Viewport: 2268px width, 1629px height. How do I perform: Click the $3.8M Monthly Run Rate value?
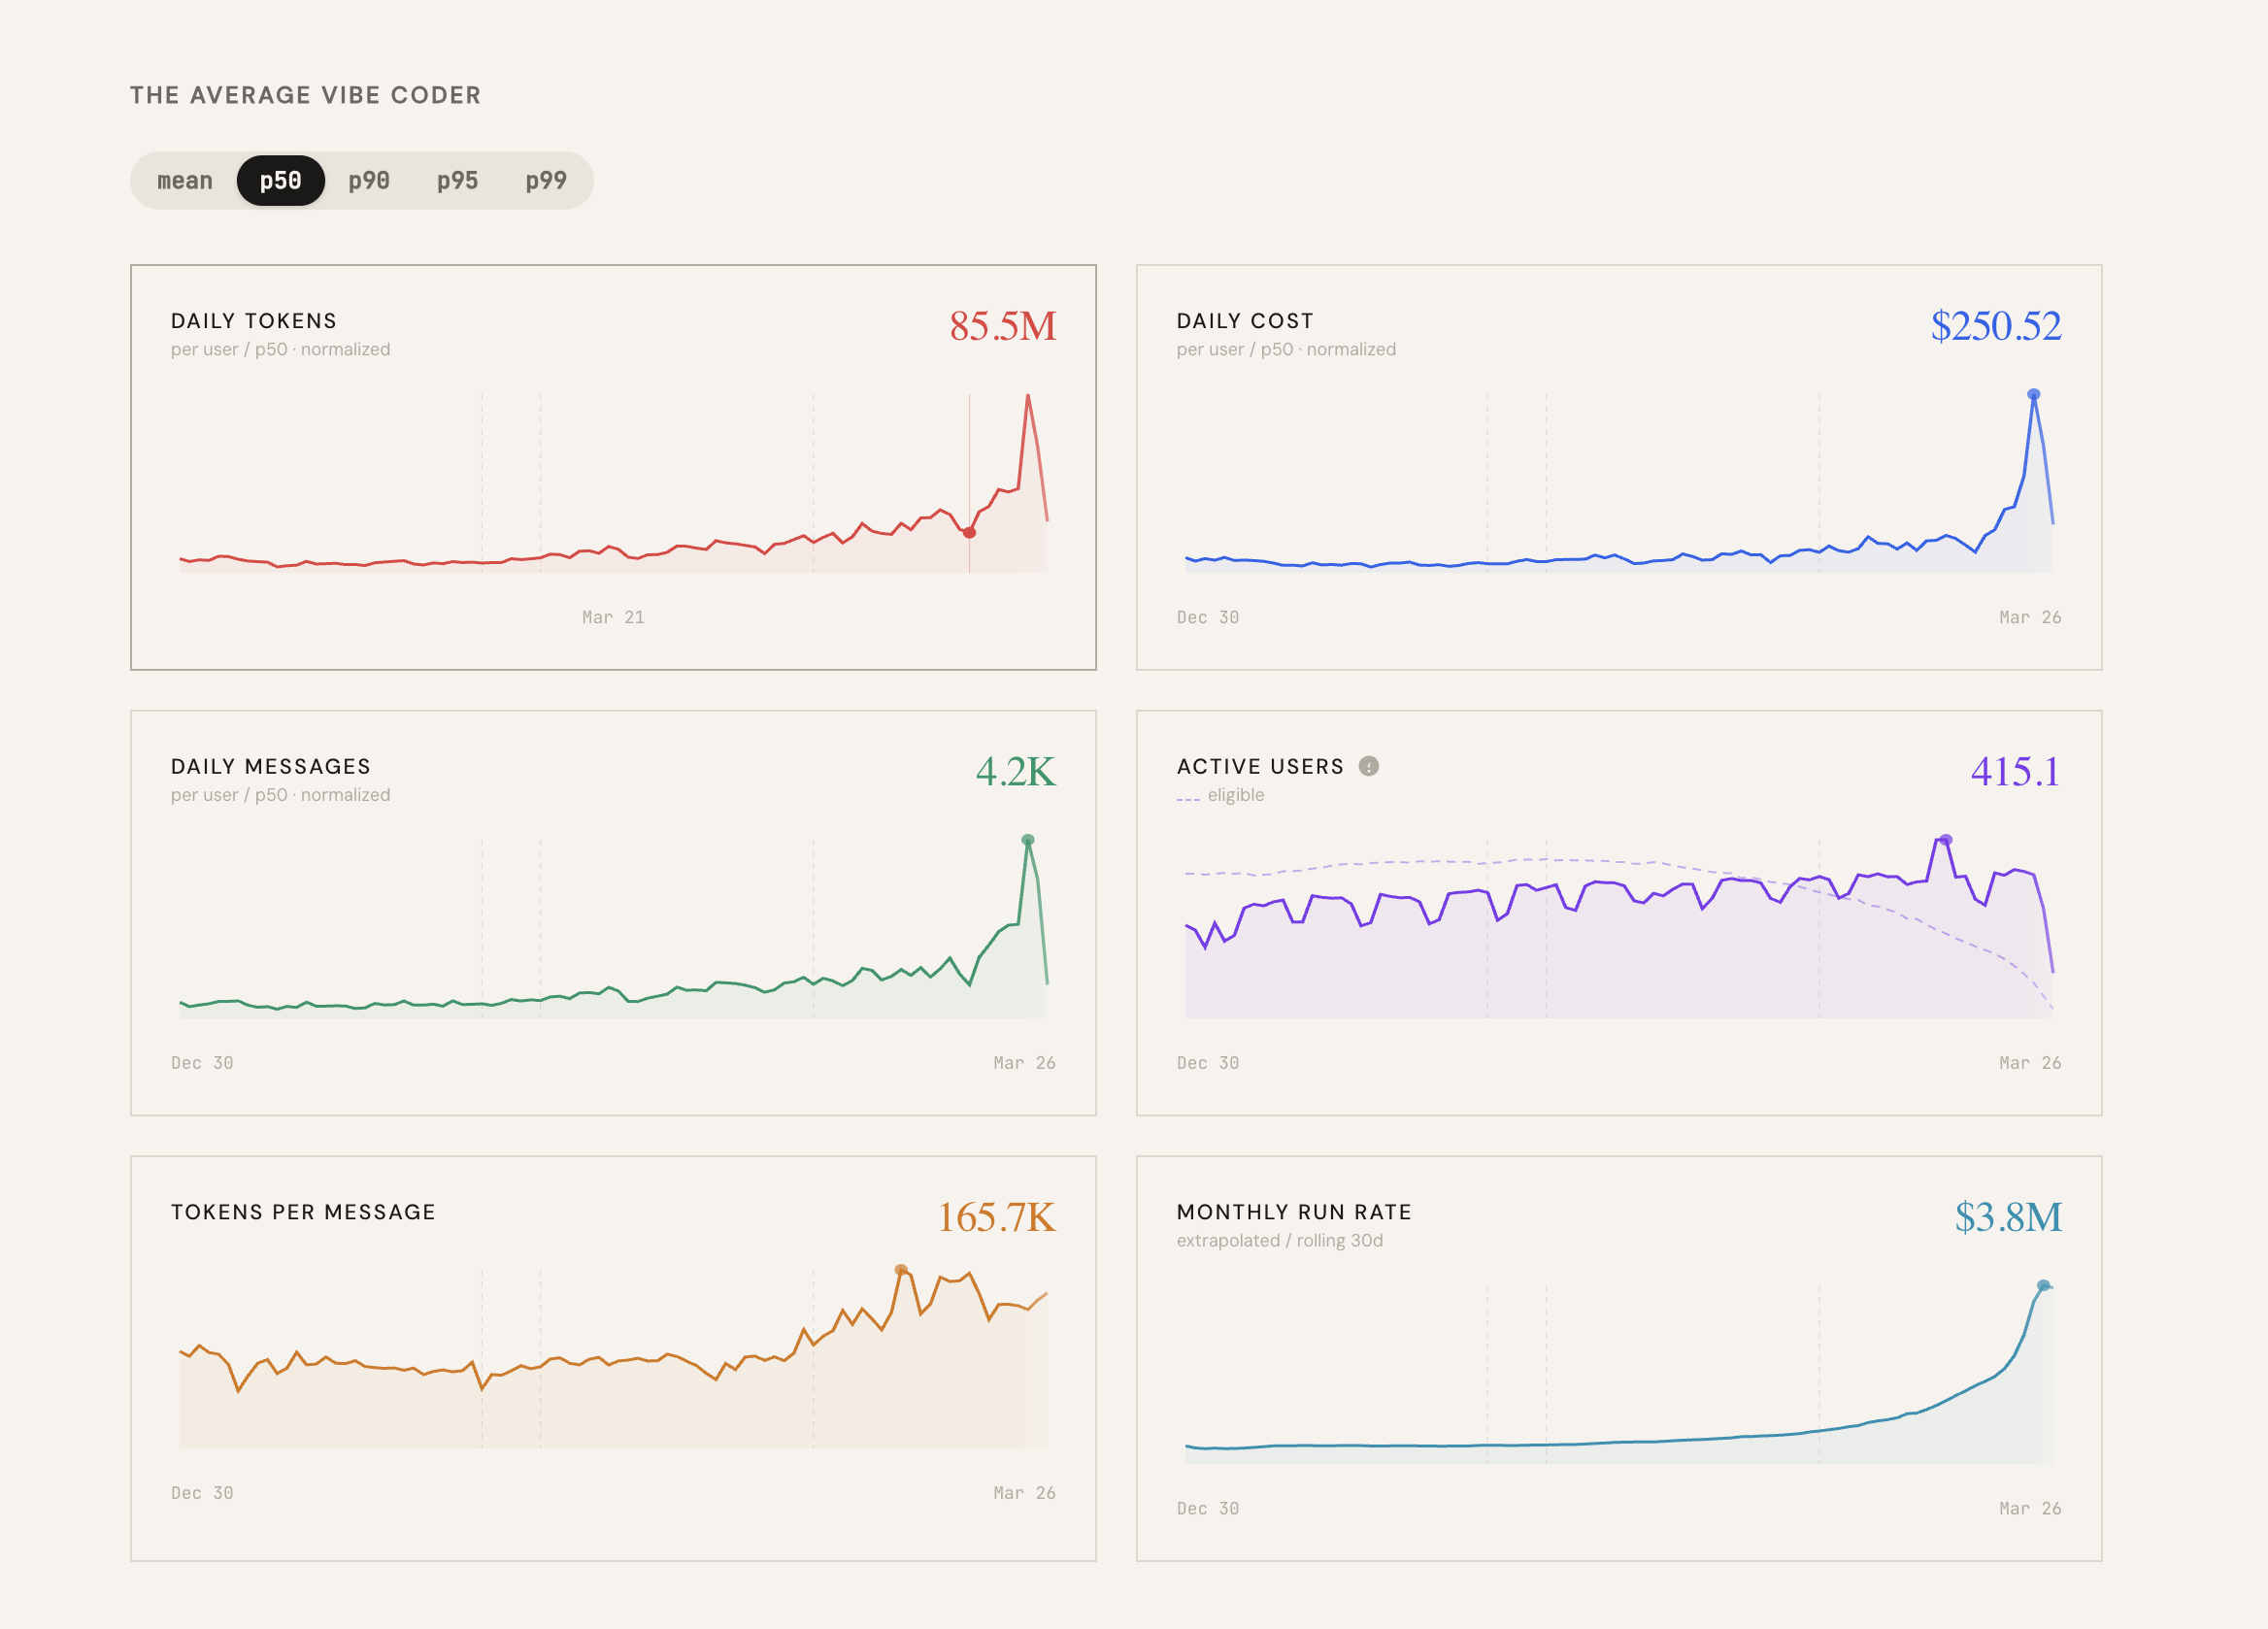2008,1217
